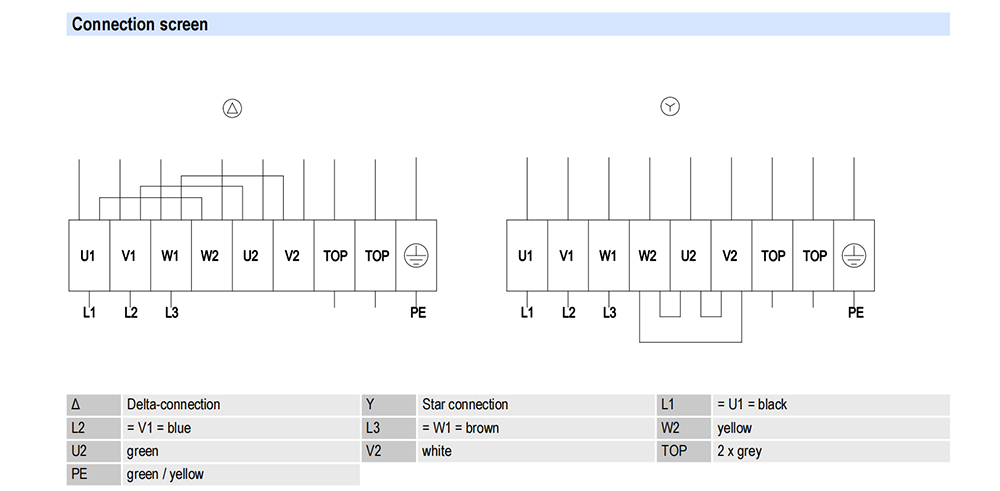The height and width of the screenshot is (491, 1000).
Task: Click the star connection circle symbol
Action: pyautogui.click(x=670, y=106)
